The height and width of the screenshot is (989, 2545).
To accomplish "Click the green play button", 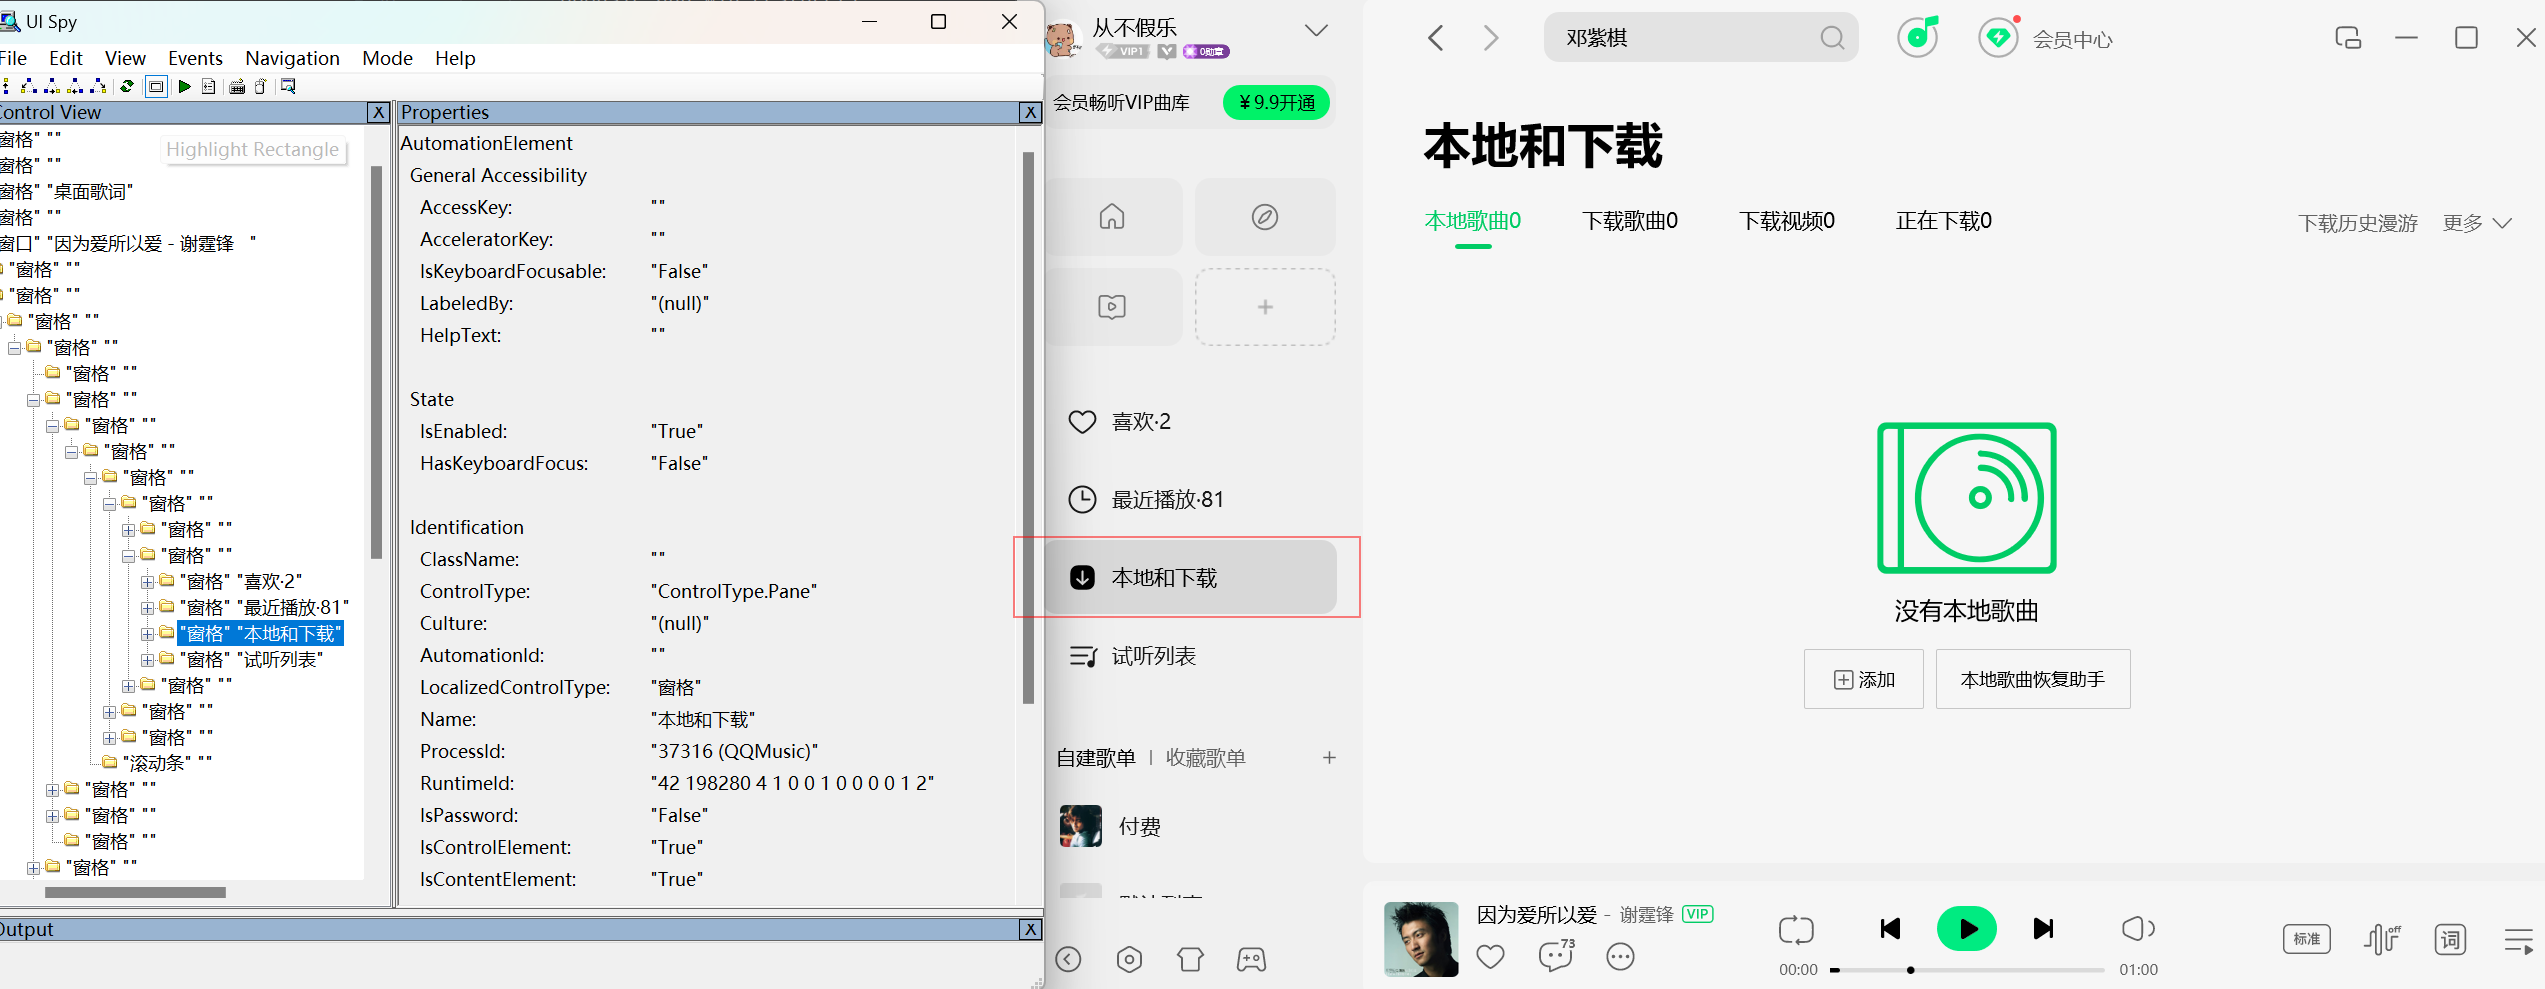I will coord(1967,929).
